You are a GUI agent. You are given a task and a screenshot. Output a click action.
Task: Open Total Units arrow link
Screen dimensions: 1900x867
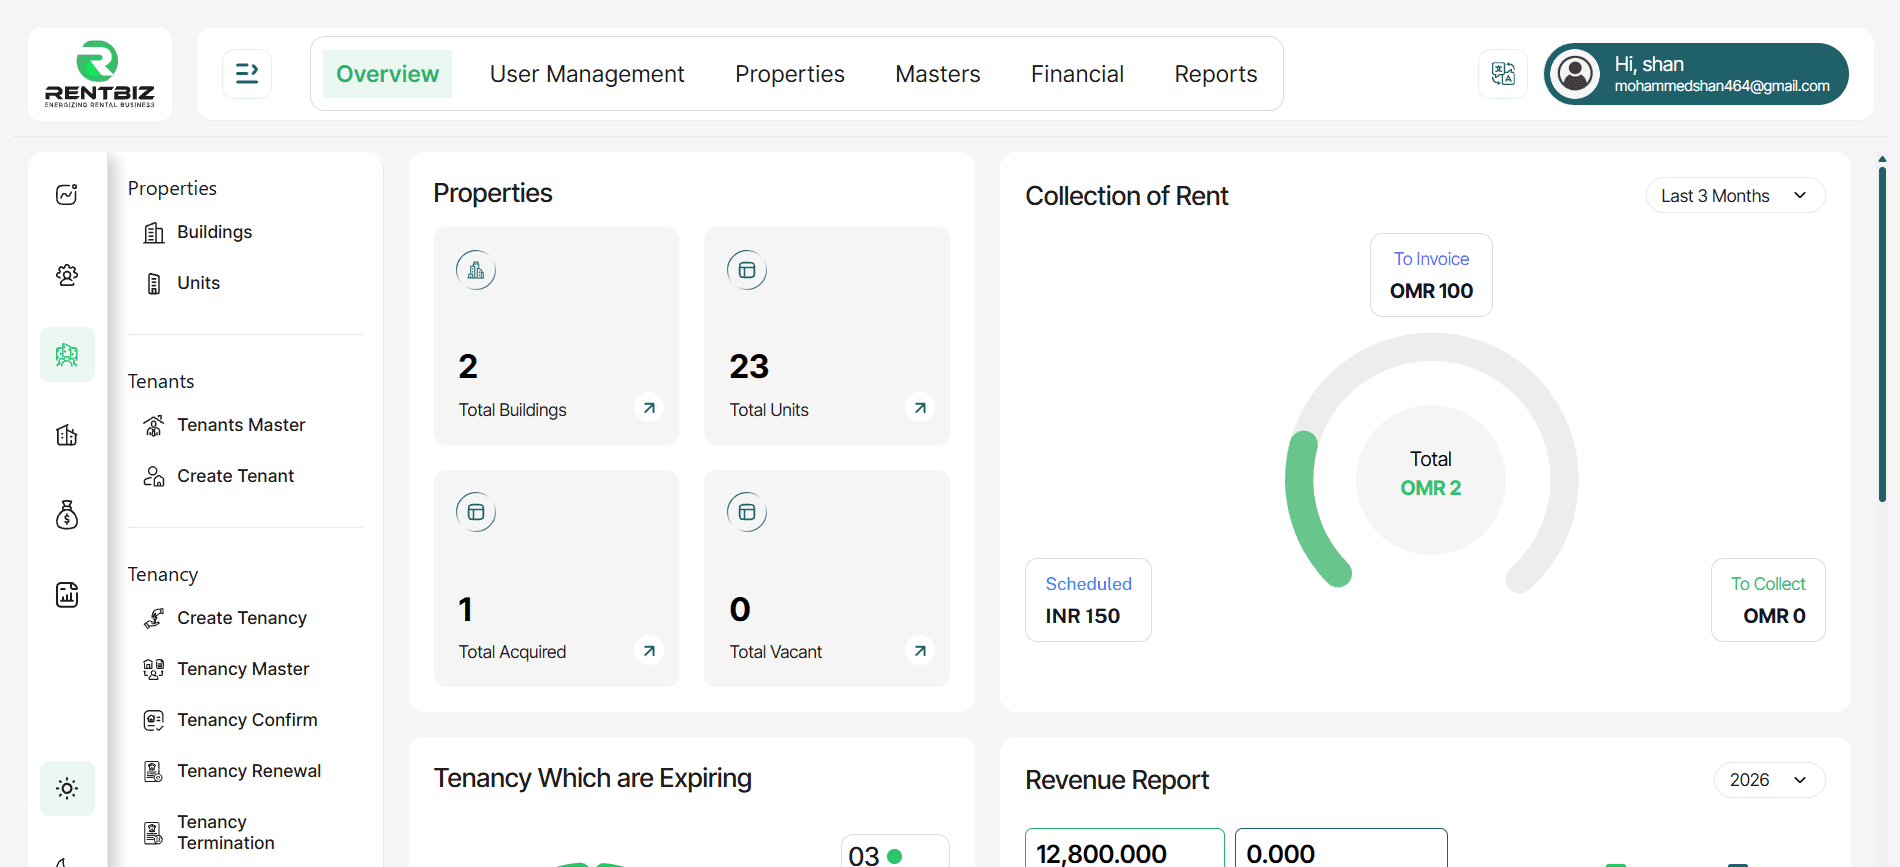click(920, 408)
